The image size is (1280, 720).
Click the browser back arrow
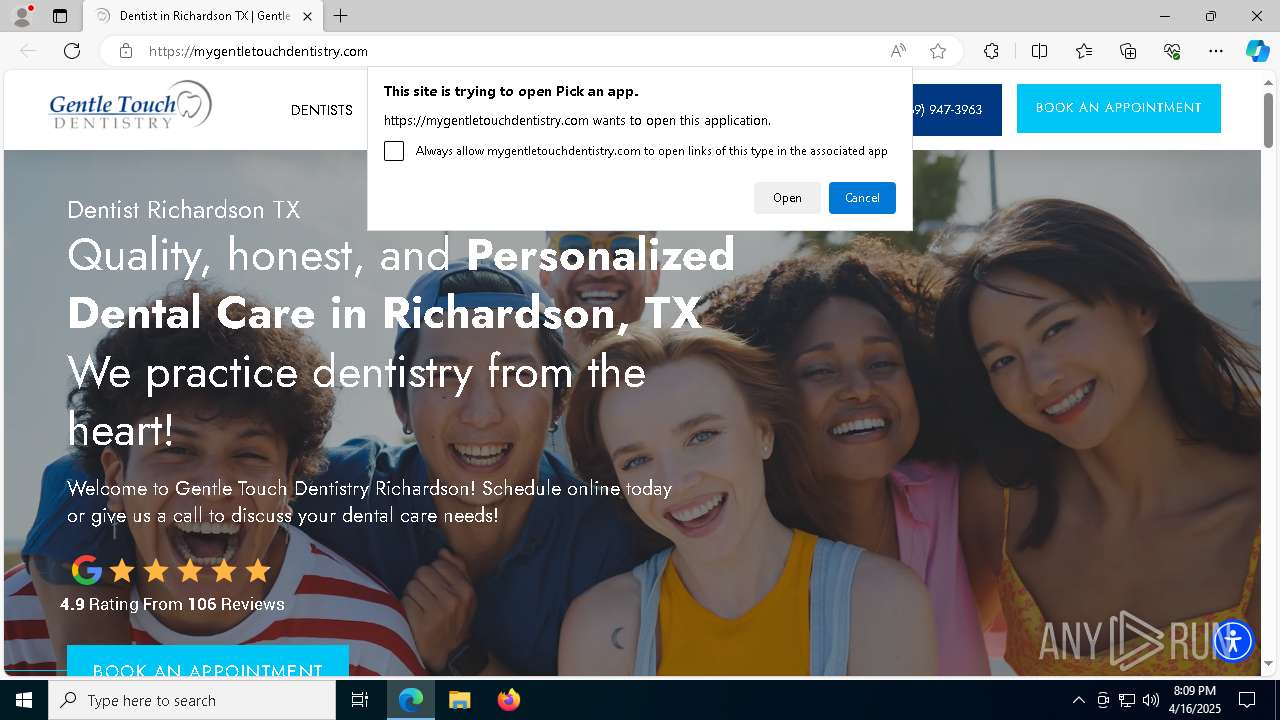click(28, 51)
